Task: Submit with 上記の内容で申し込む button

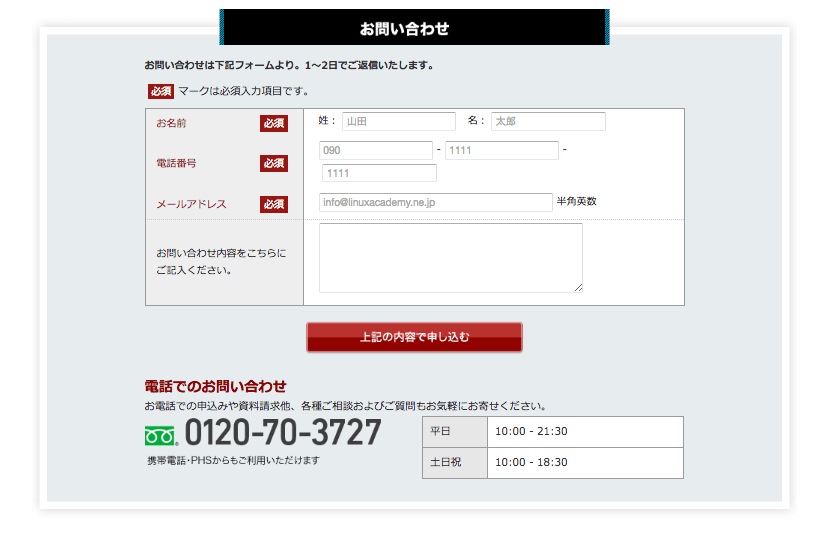Action: [x=414, y=337]
